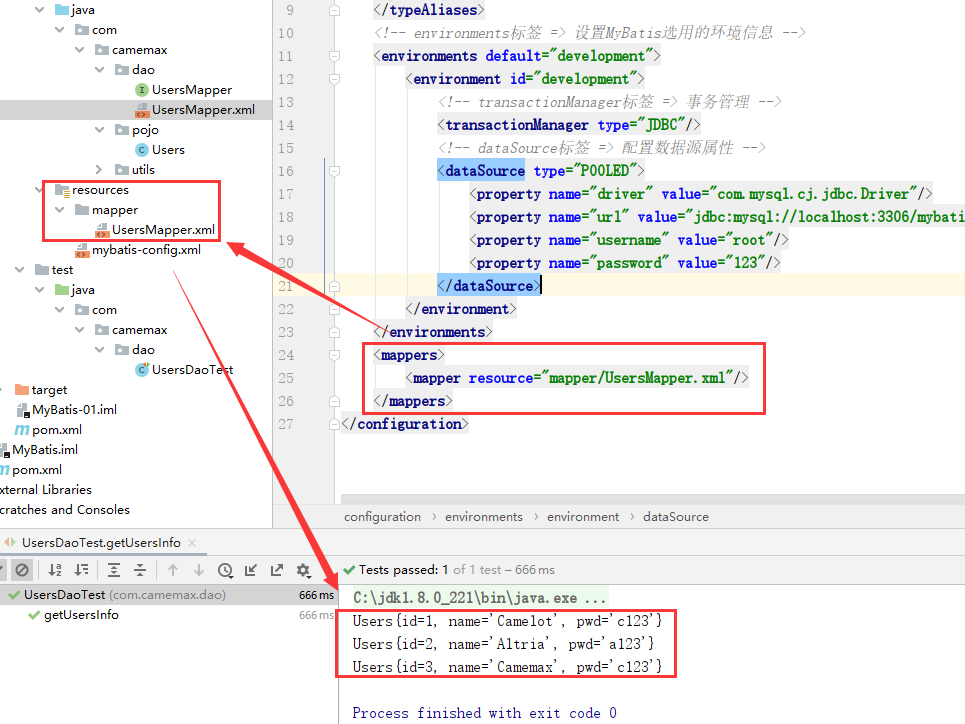This screenshot has height=724, width=965.
Task: Click the Process finished with exit code text
Action: click(484, 713)
